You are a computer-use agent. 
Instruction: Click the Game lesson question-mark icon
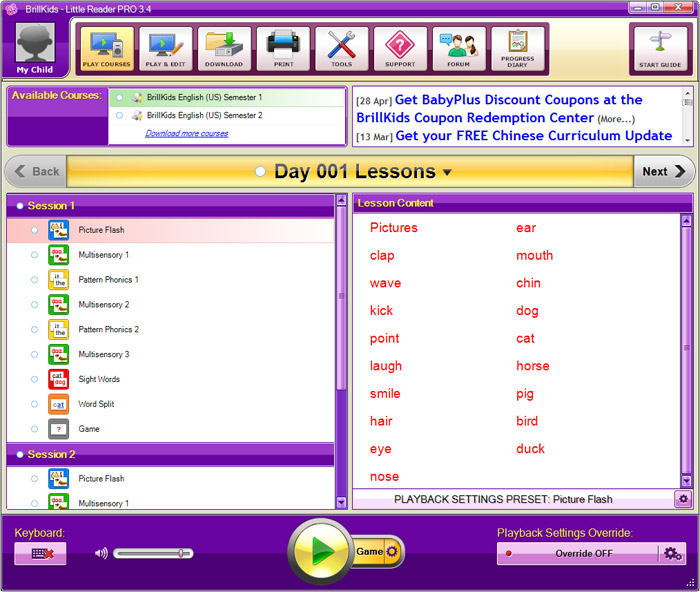pyautogui.click(x=58, y=429)
